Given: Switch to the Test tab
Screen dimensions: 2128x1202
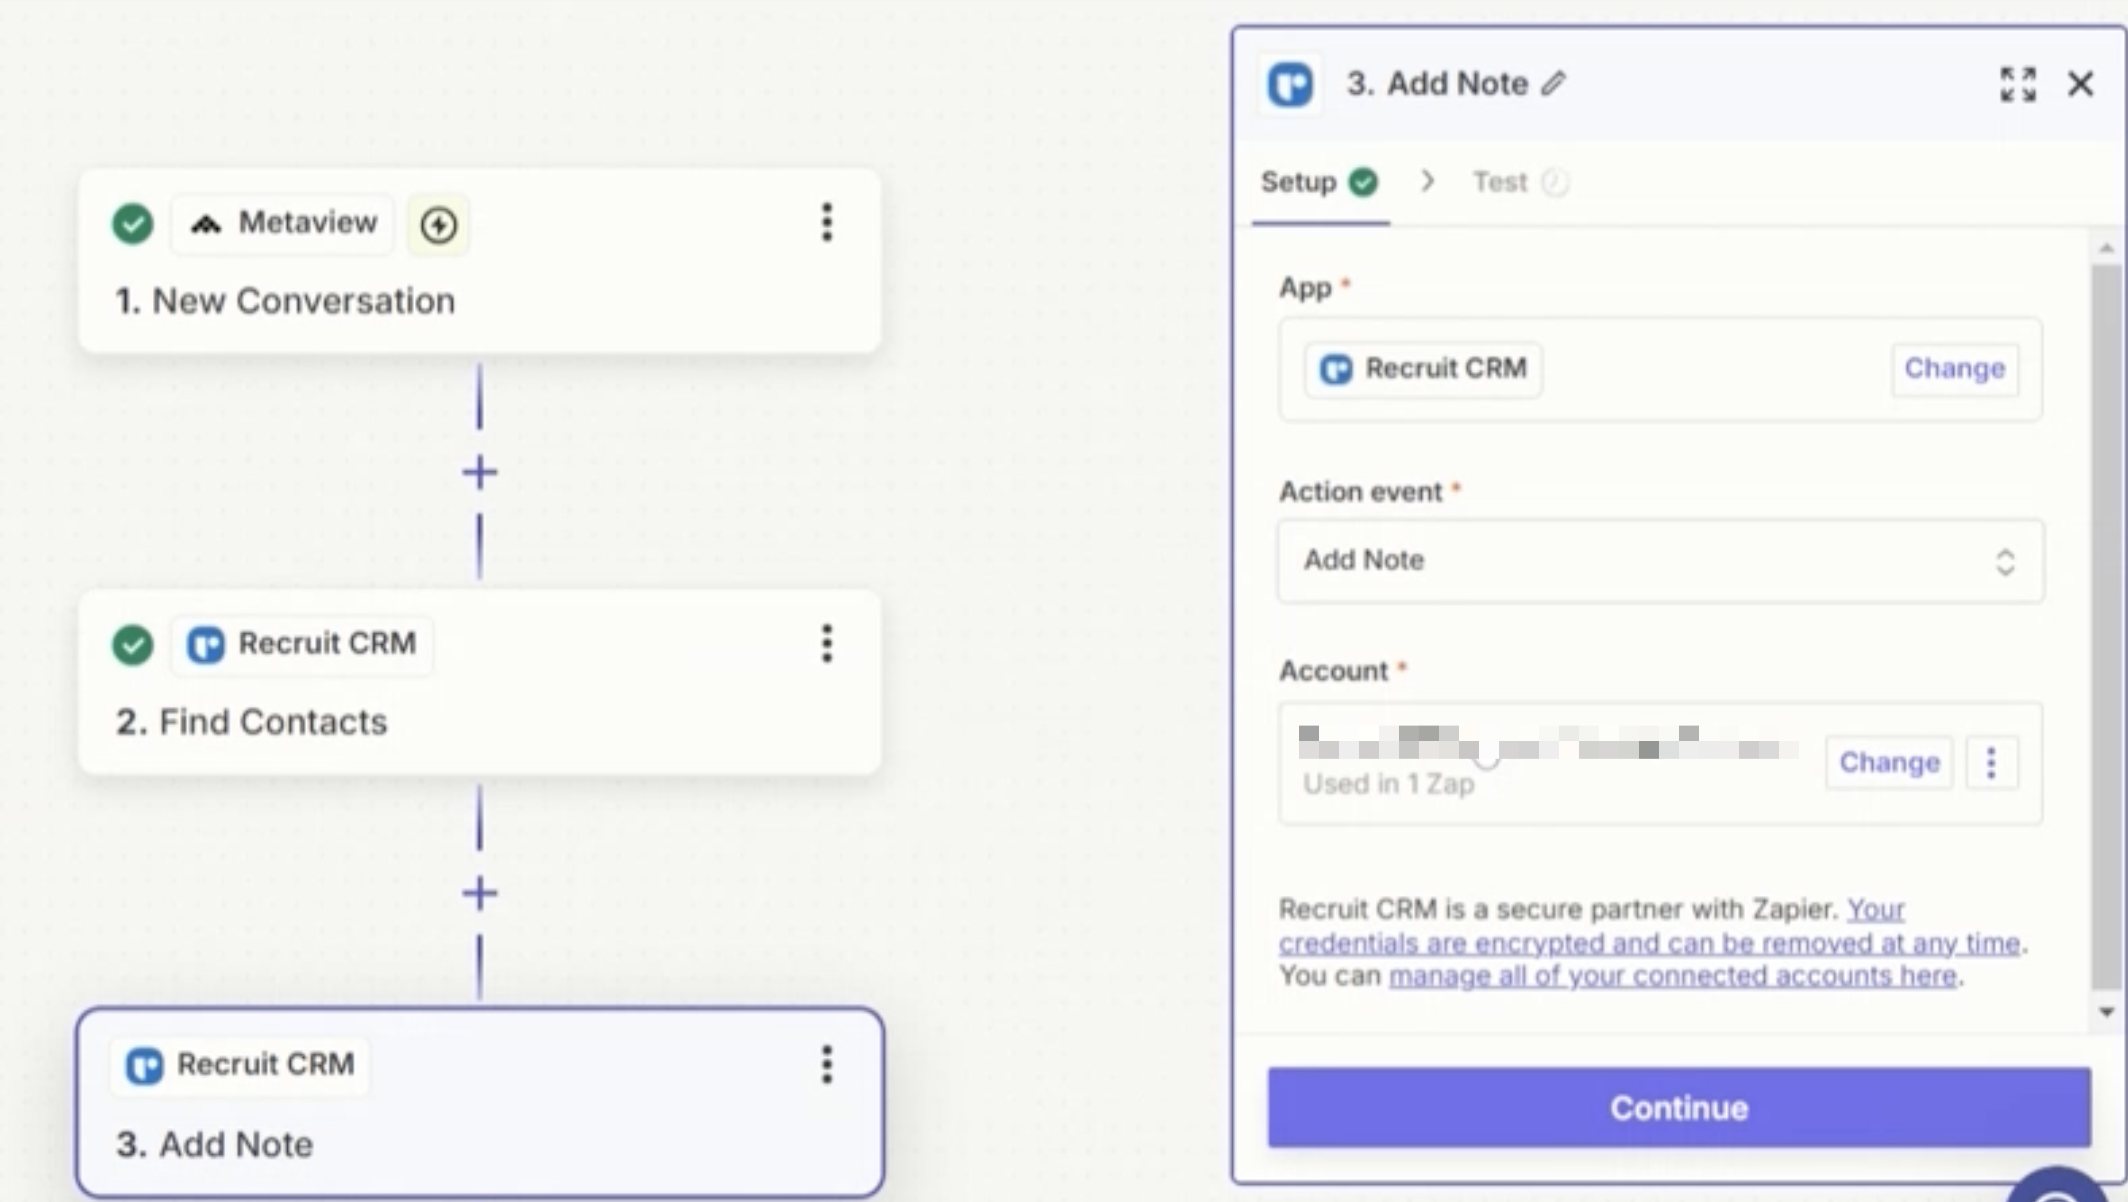Looking at the screenshot, I should [1500, 182].
